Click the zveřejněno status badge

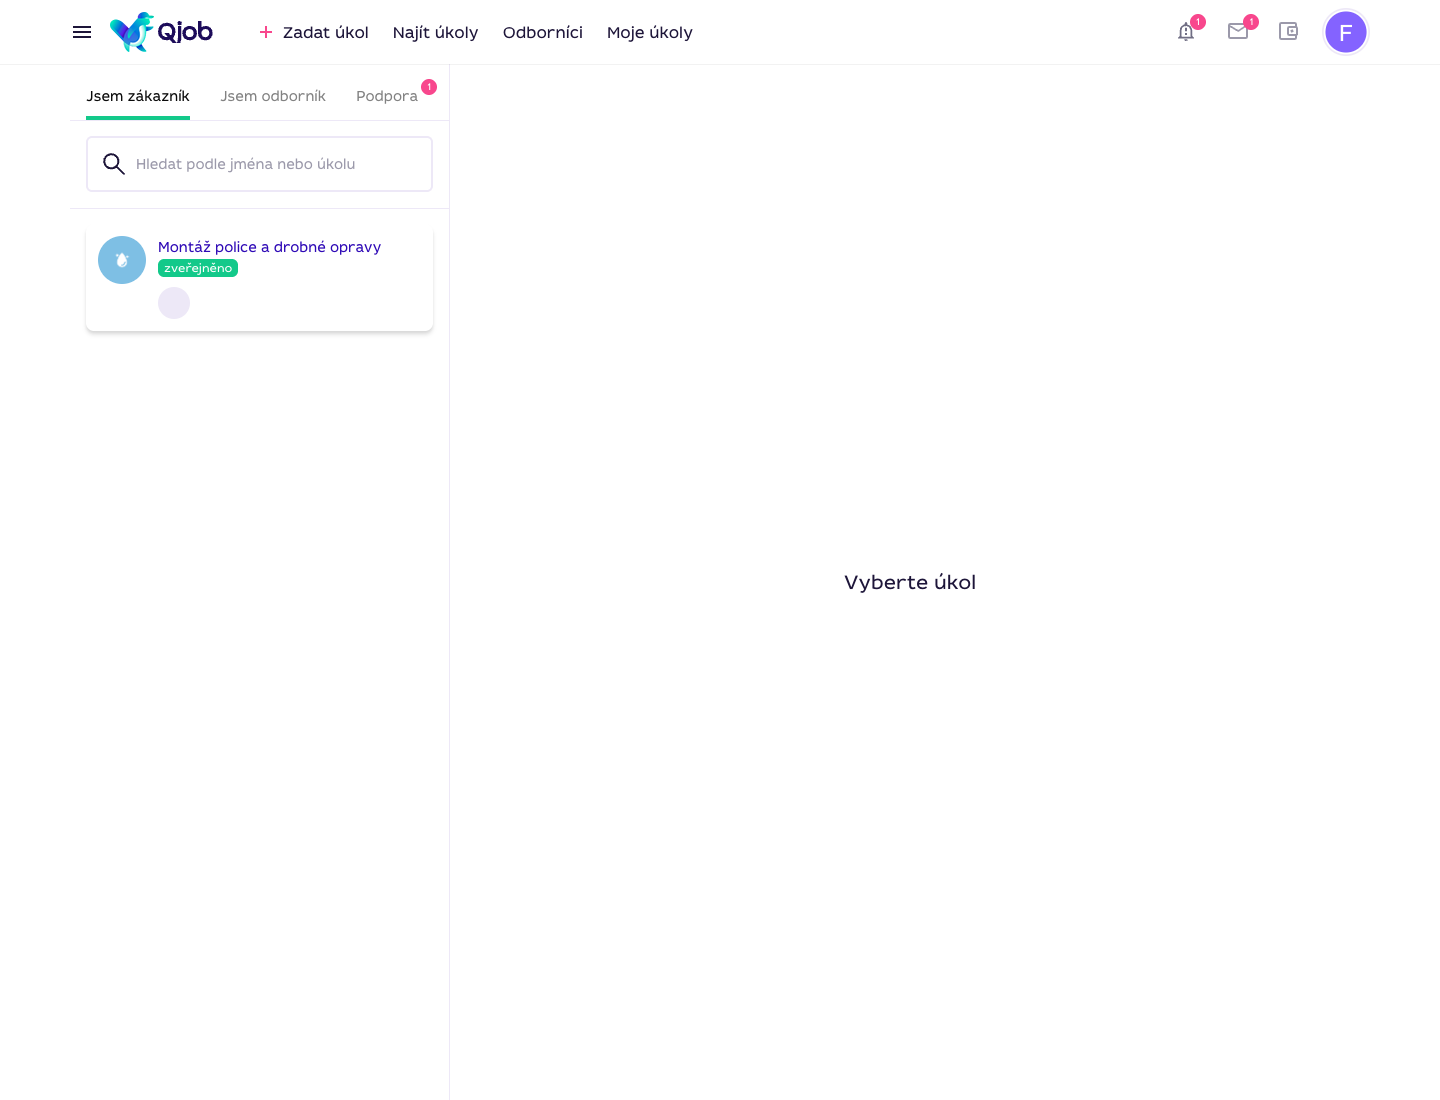[198, 268]
